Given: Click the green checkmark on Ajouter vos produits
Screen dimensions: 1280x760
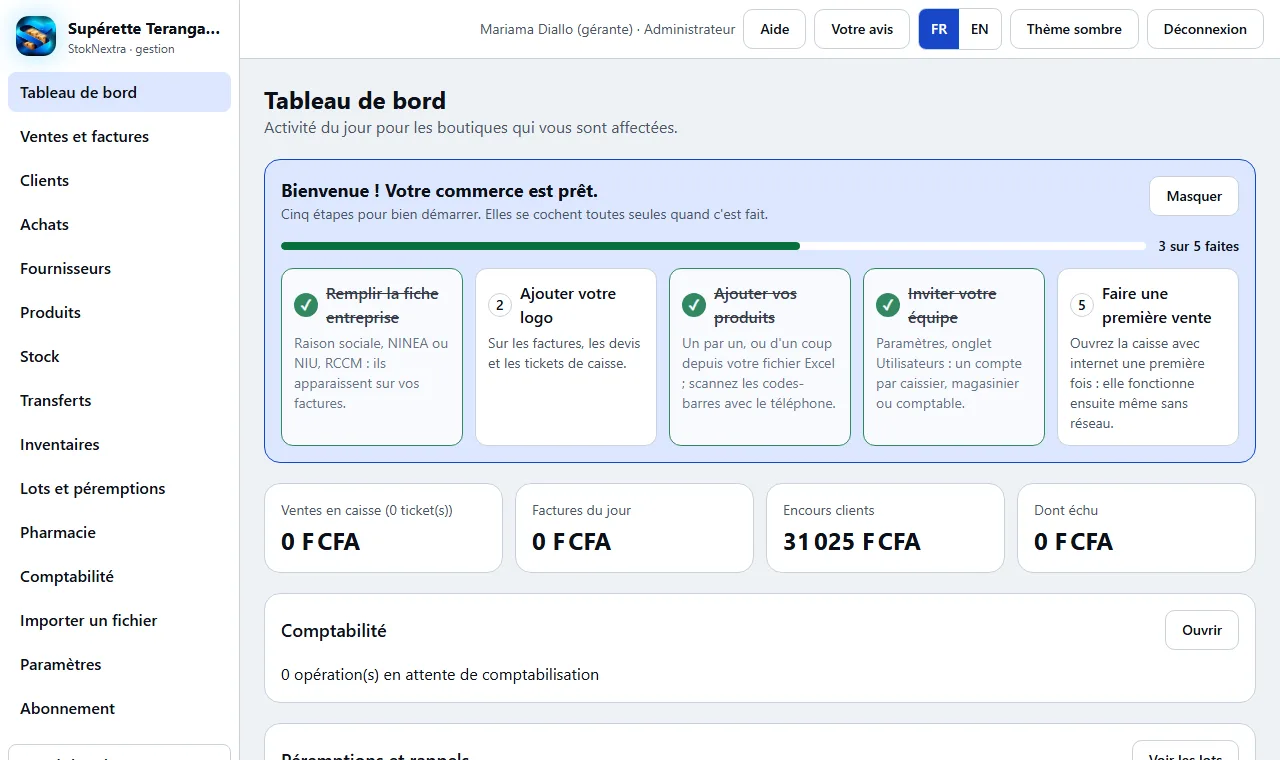Looking at the screenshot, I should coord(694,305).
